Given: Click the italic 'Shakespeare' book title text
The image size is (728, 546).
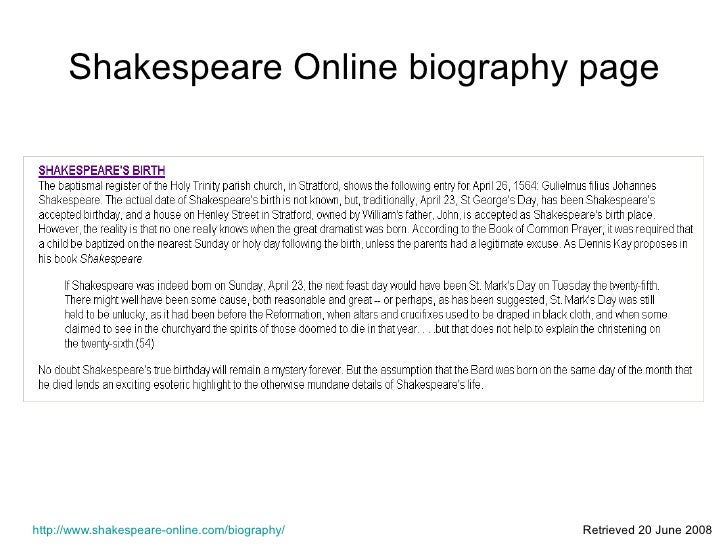Looking at the screenshot, I should (x=111, y=259).
